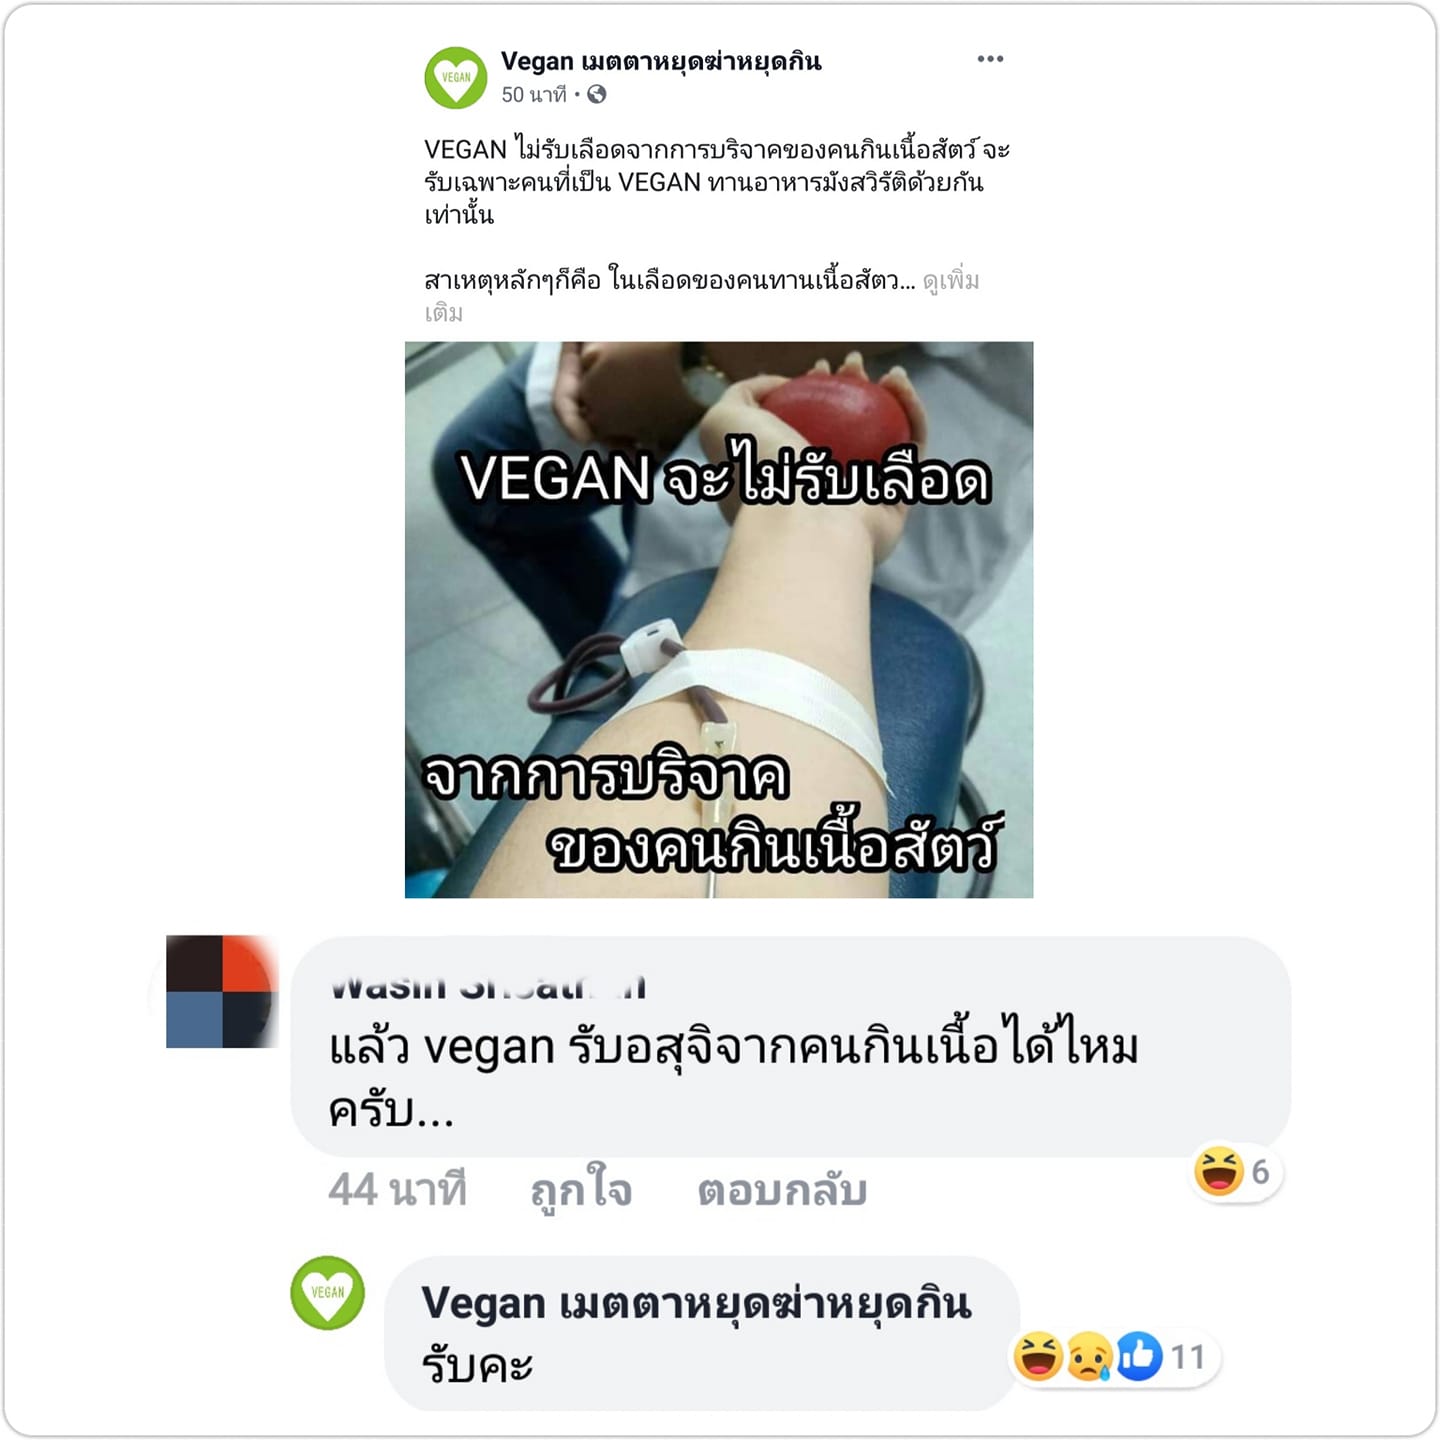The image size is (1440, 1440).
Task: Click the green Vegan heart page avatar
Action: tap(456, 77)
